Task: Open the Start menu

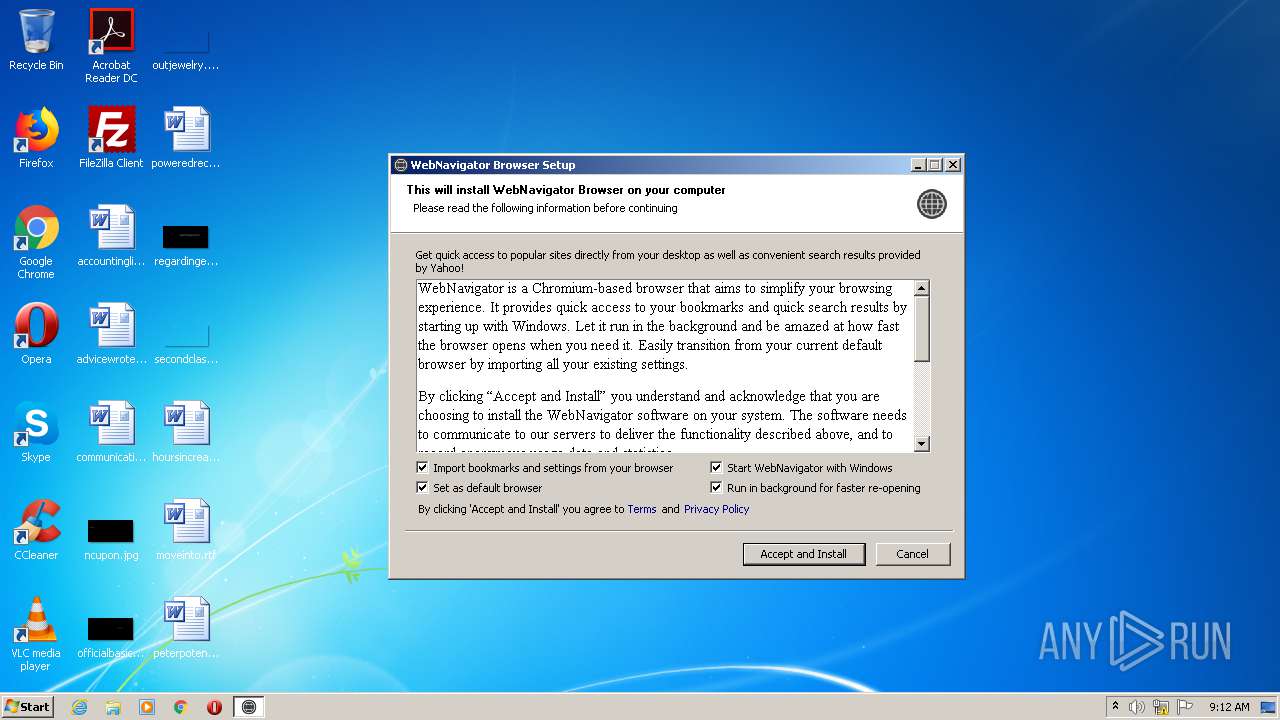Action: (27, 706)
